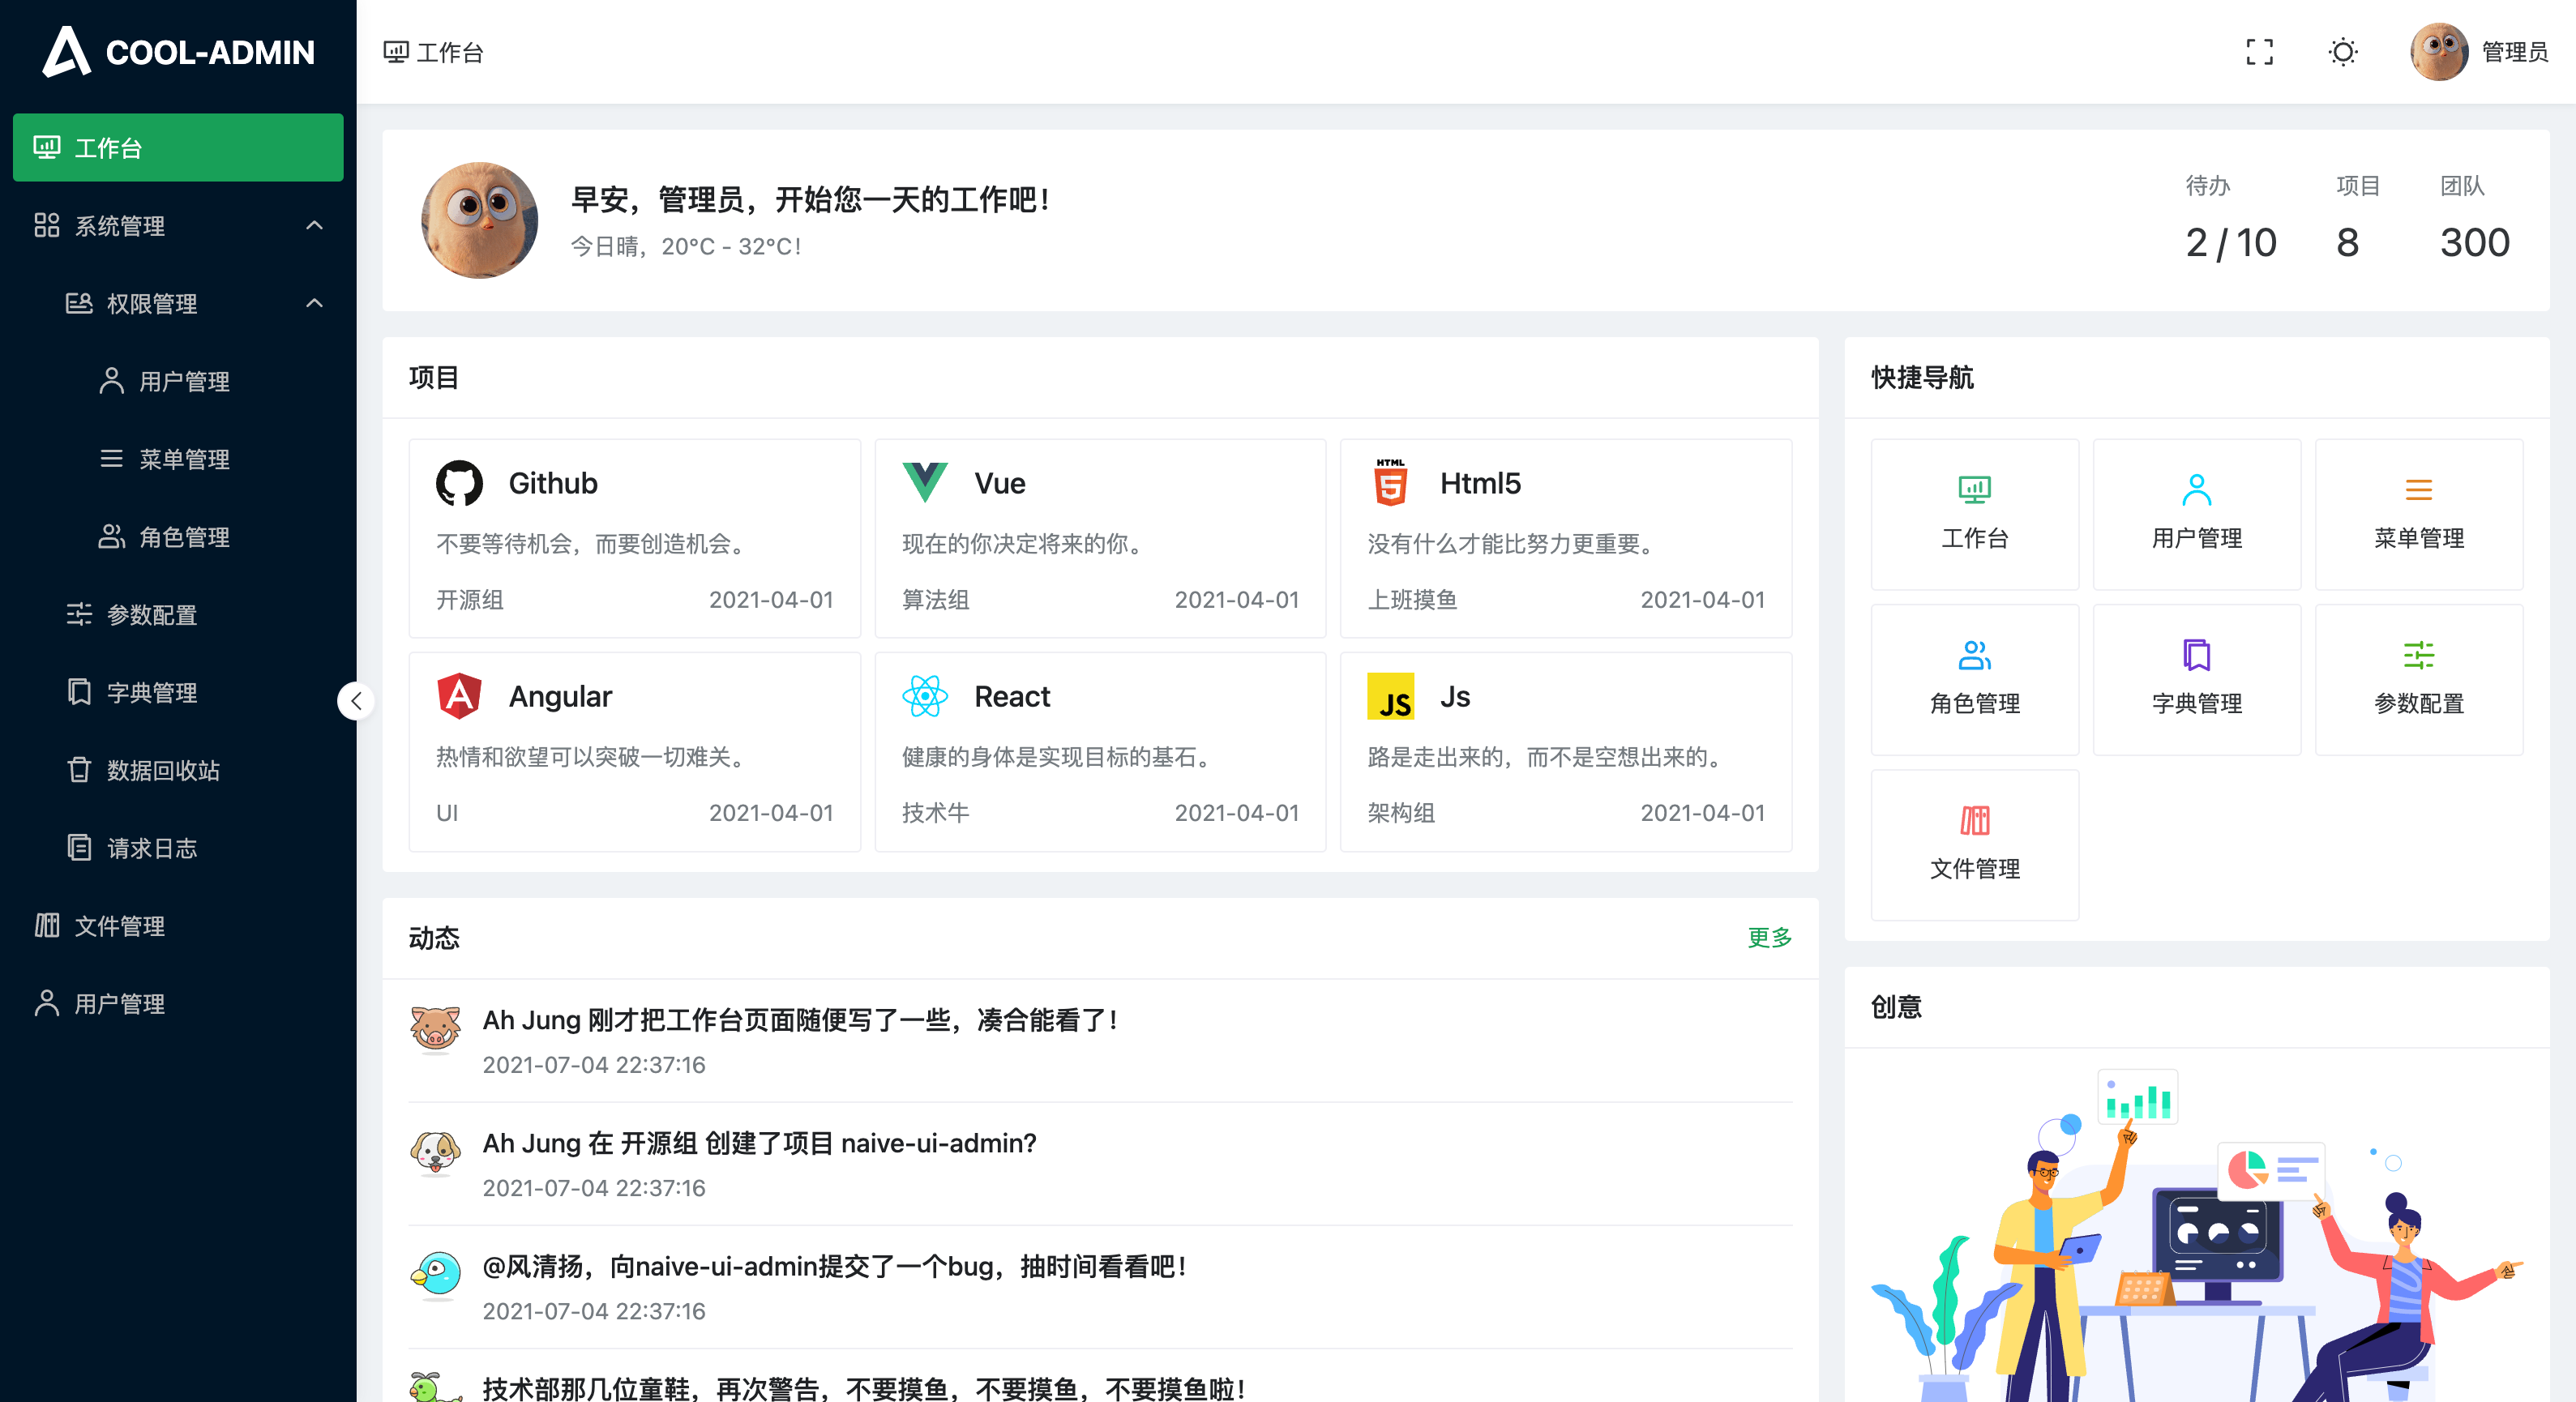2576x1402 pixels.
Task: Click the Github project logo
Action: click(x=460, y=483)
